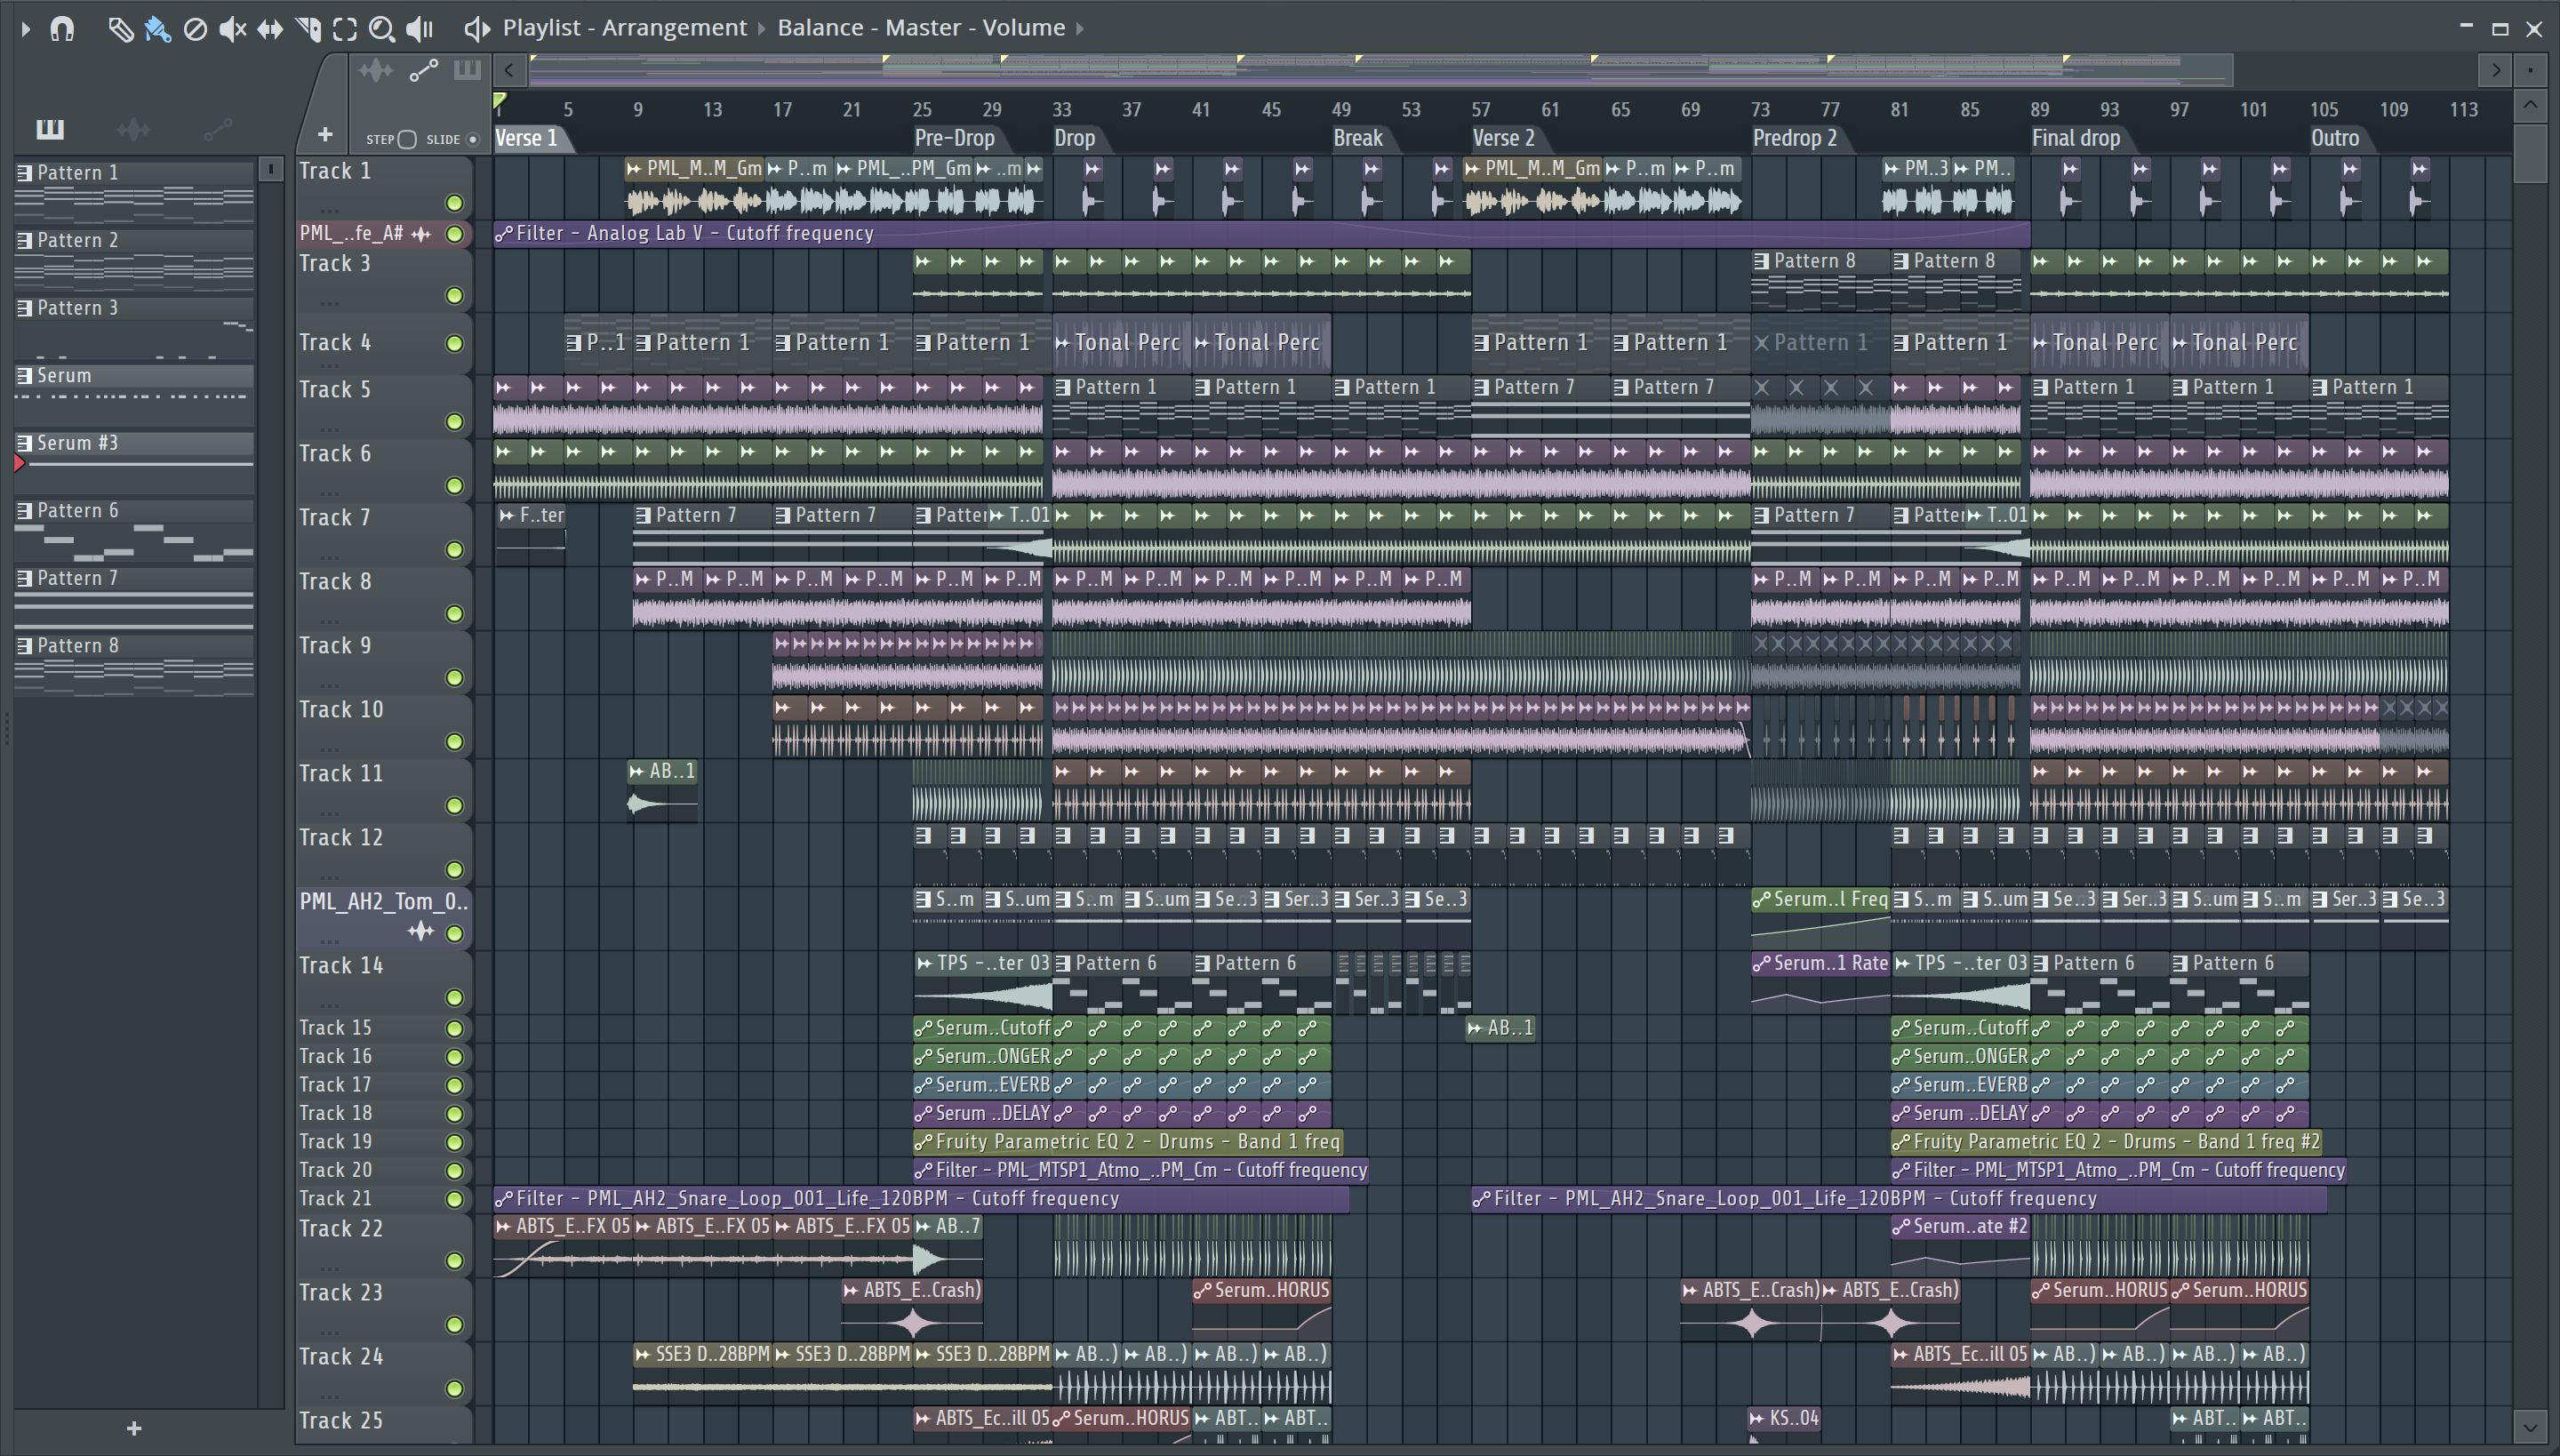Screen dimensions: 2560x1456
Task: Focus automation clips in playlist toolbar
Action: coord(423,70)
